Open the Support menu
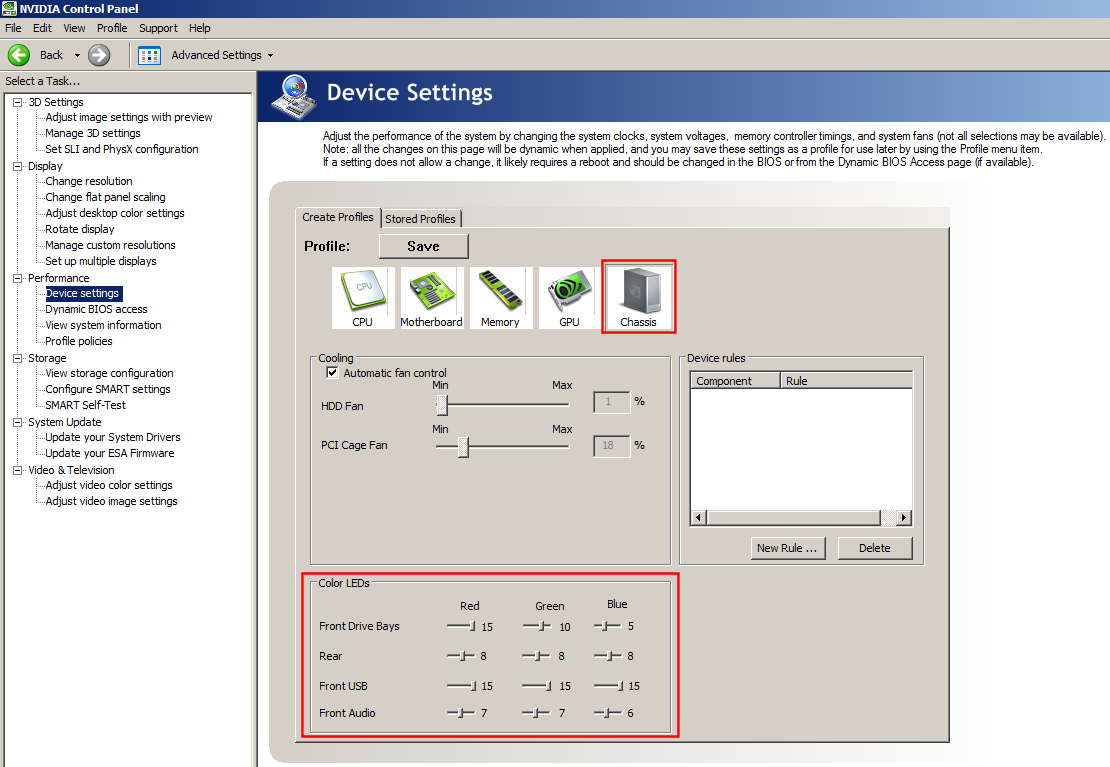Screen dimensions: 1110x767 158,28
